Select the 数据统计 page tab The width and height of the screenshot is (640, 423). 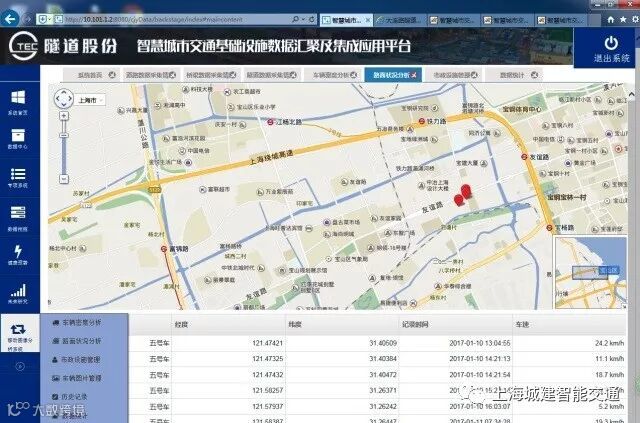point(512,75)
